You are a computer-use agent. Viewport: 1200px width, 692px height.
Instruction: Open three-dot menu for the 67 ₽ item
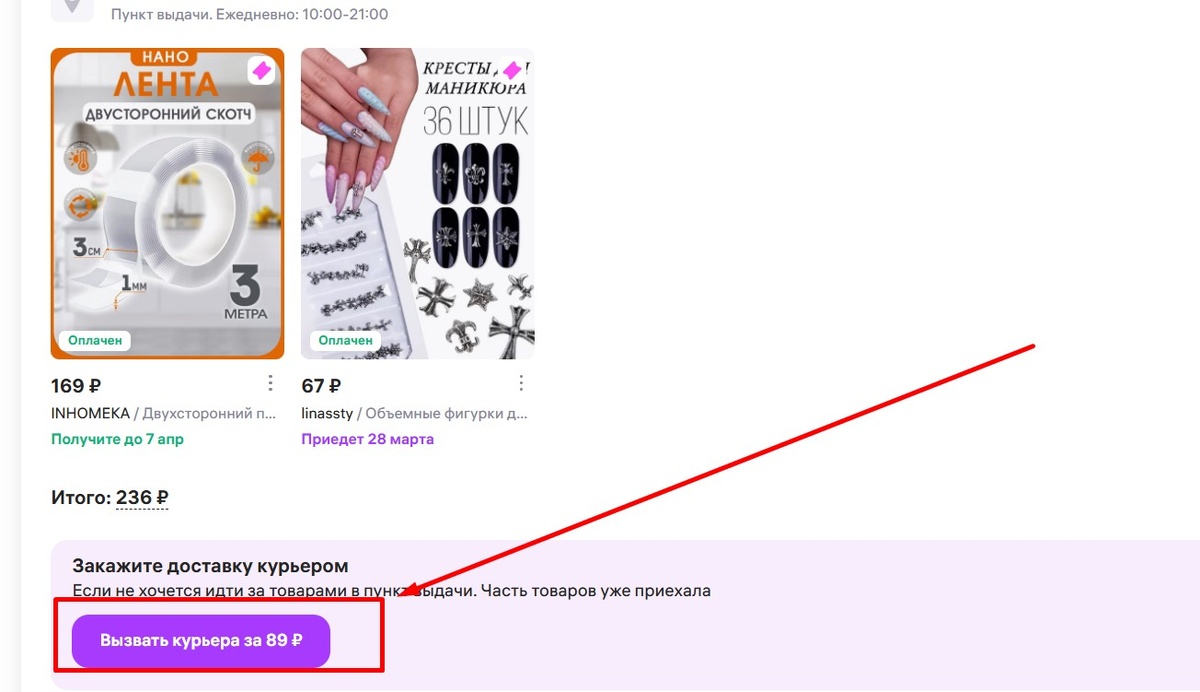point(520,384)
